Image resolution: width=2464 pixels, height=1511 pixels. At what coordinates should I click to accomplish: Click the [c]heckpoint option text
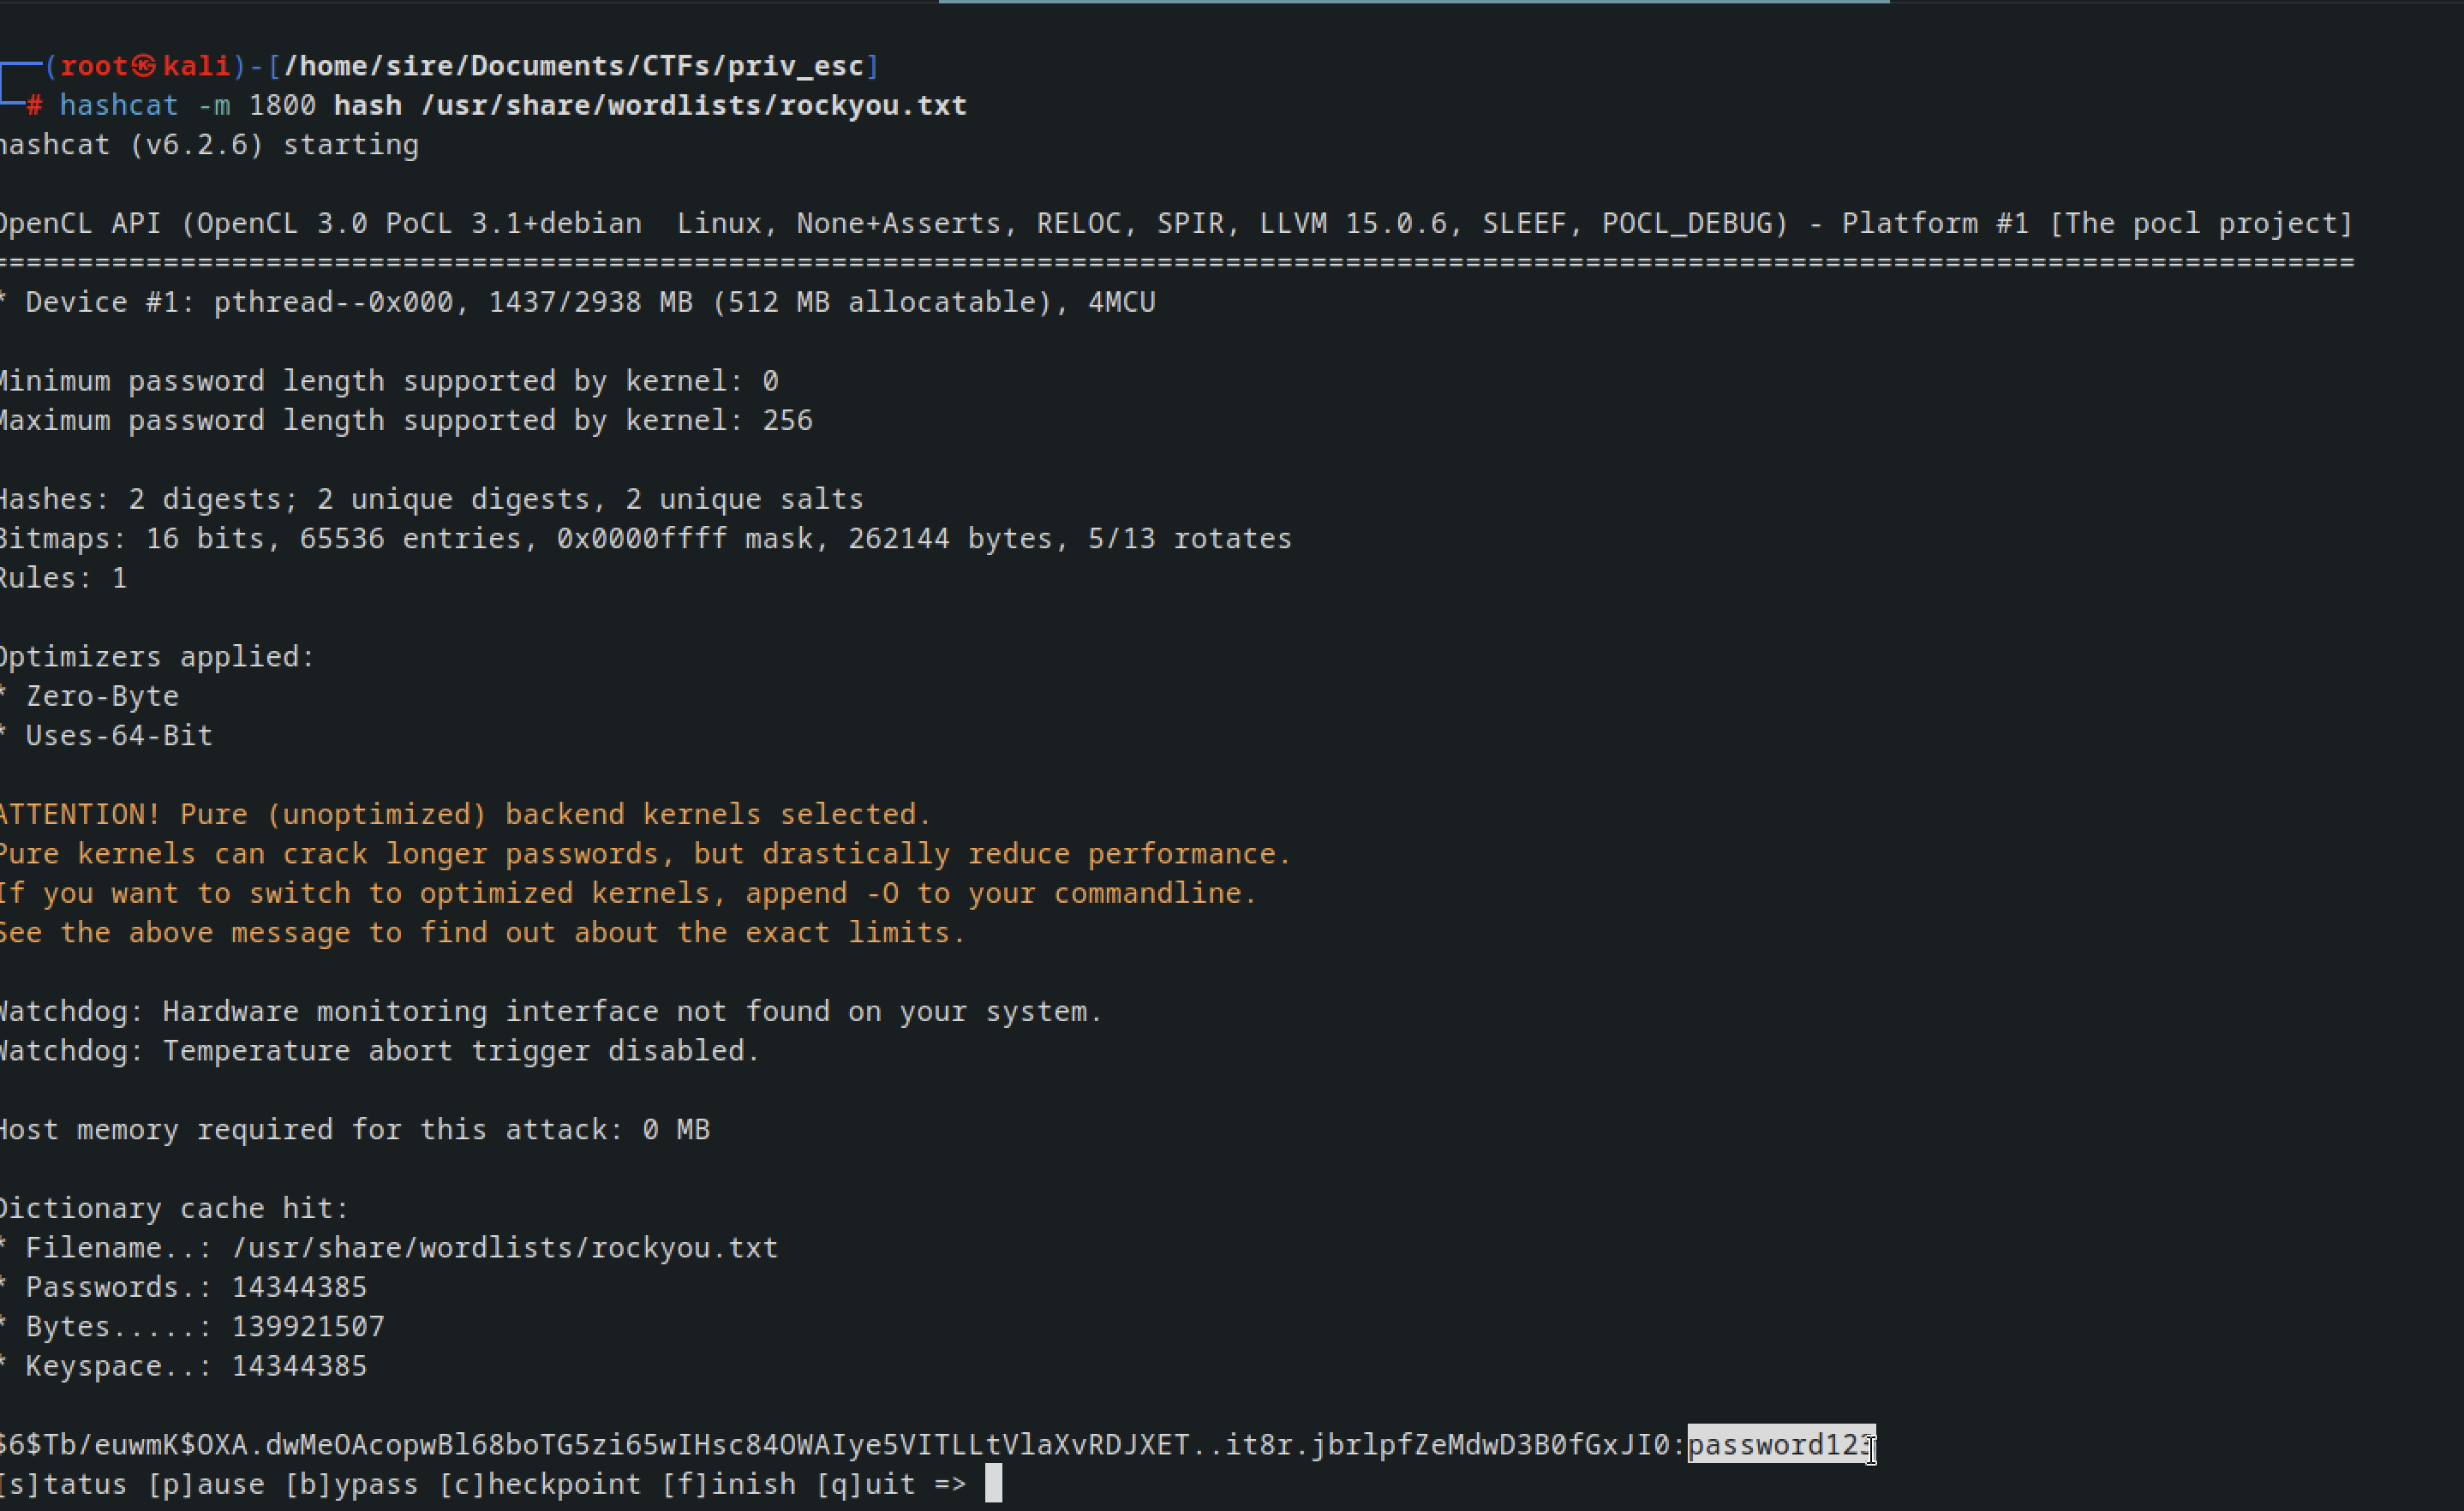coord(539,1484)
